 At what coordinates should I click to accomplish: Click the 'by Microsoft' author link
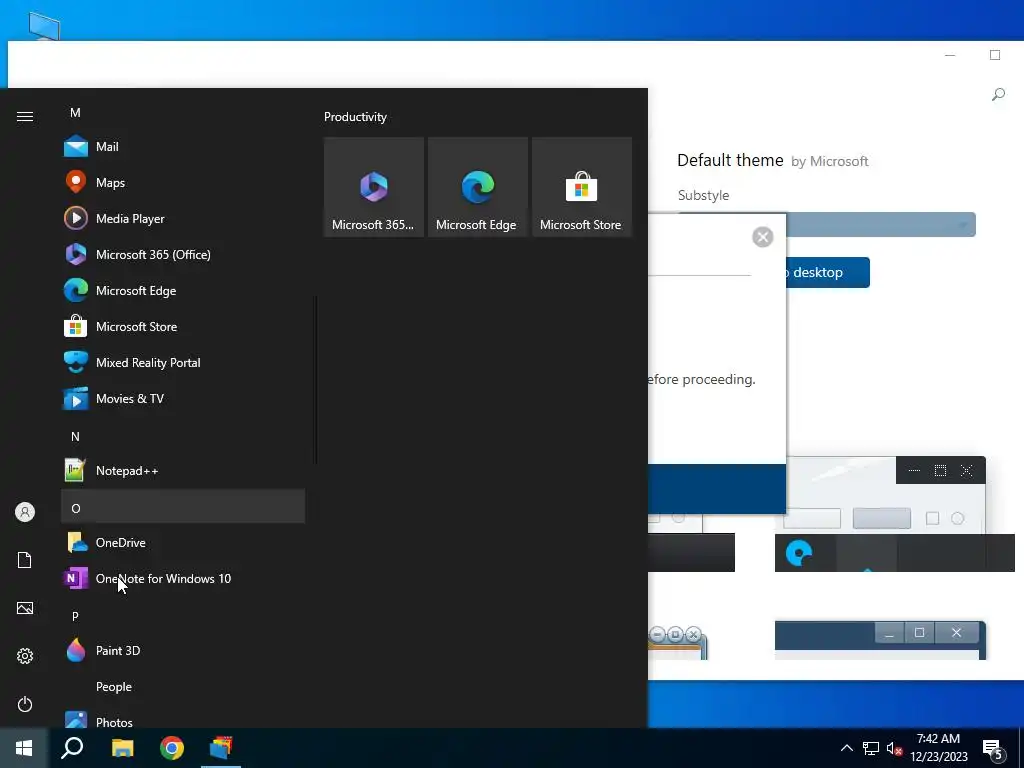pos(829,161)
